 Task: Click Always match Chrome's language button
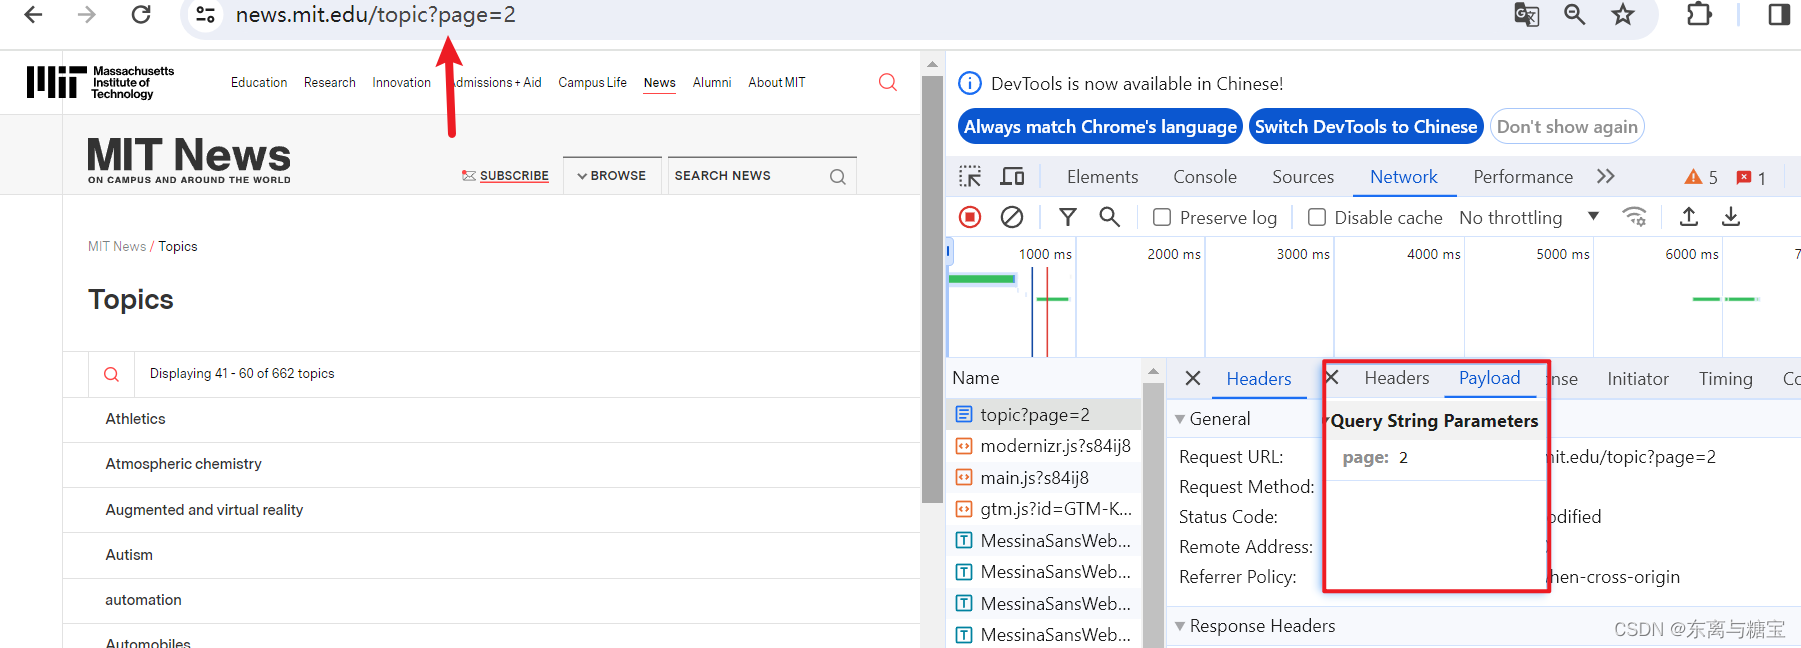(1100, 127)
